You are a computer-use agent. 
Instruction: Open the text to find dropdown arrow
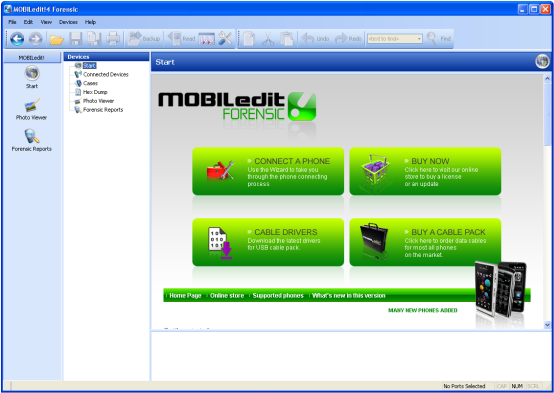[419, 39]
